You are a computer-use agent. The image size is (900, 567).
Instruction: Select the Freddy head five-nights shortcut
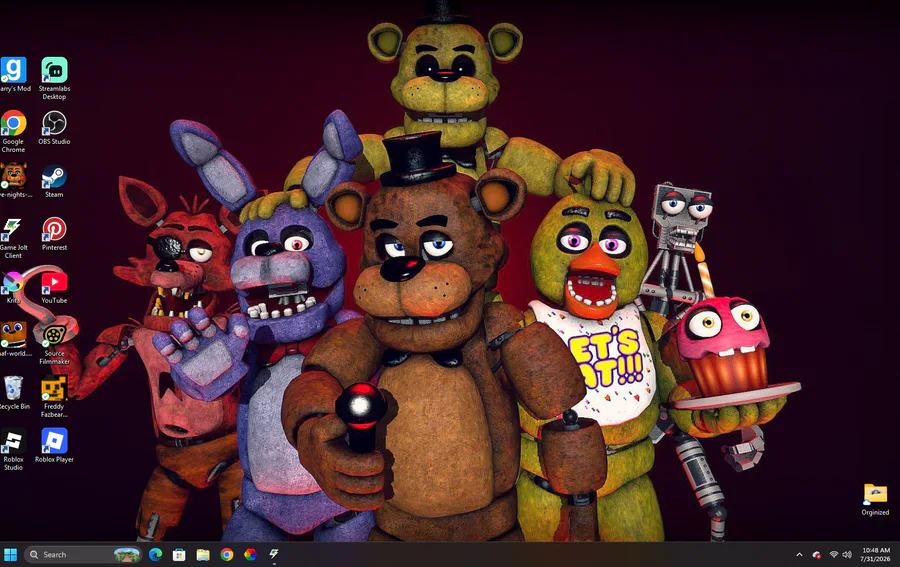(14, 180)
